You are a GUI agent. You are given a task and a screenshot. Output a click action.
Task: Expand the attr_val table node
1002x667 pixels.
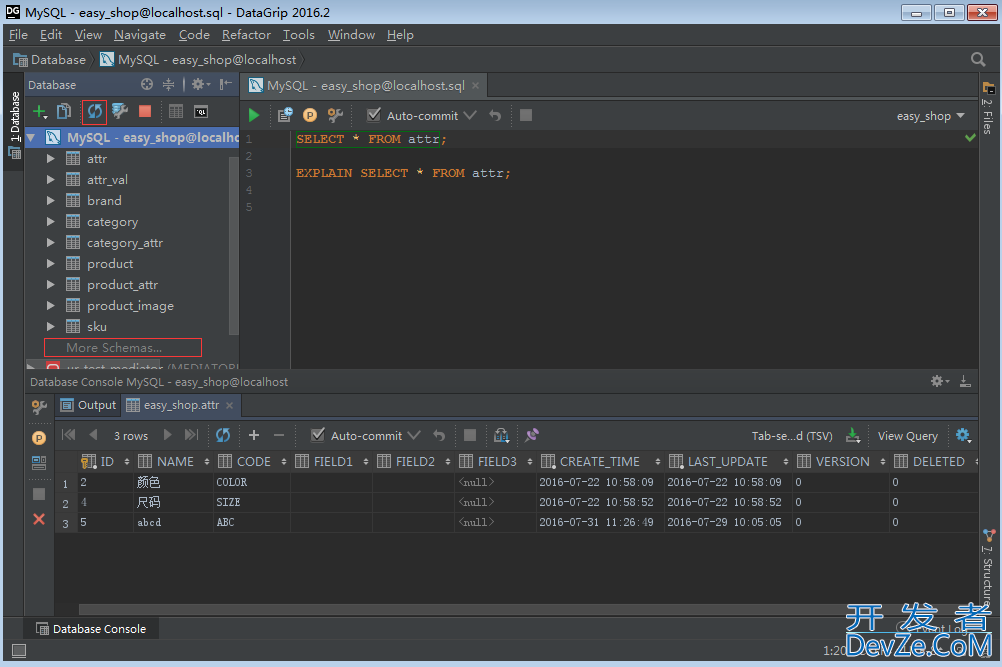pos(50,180)
